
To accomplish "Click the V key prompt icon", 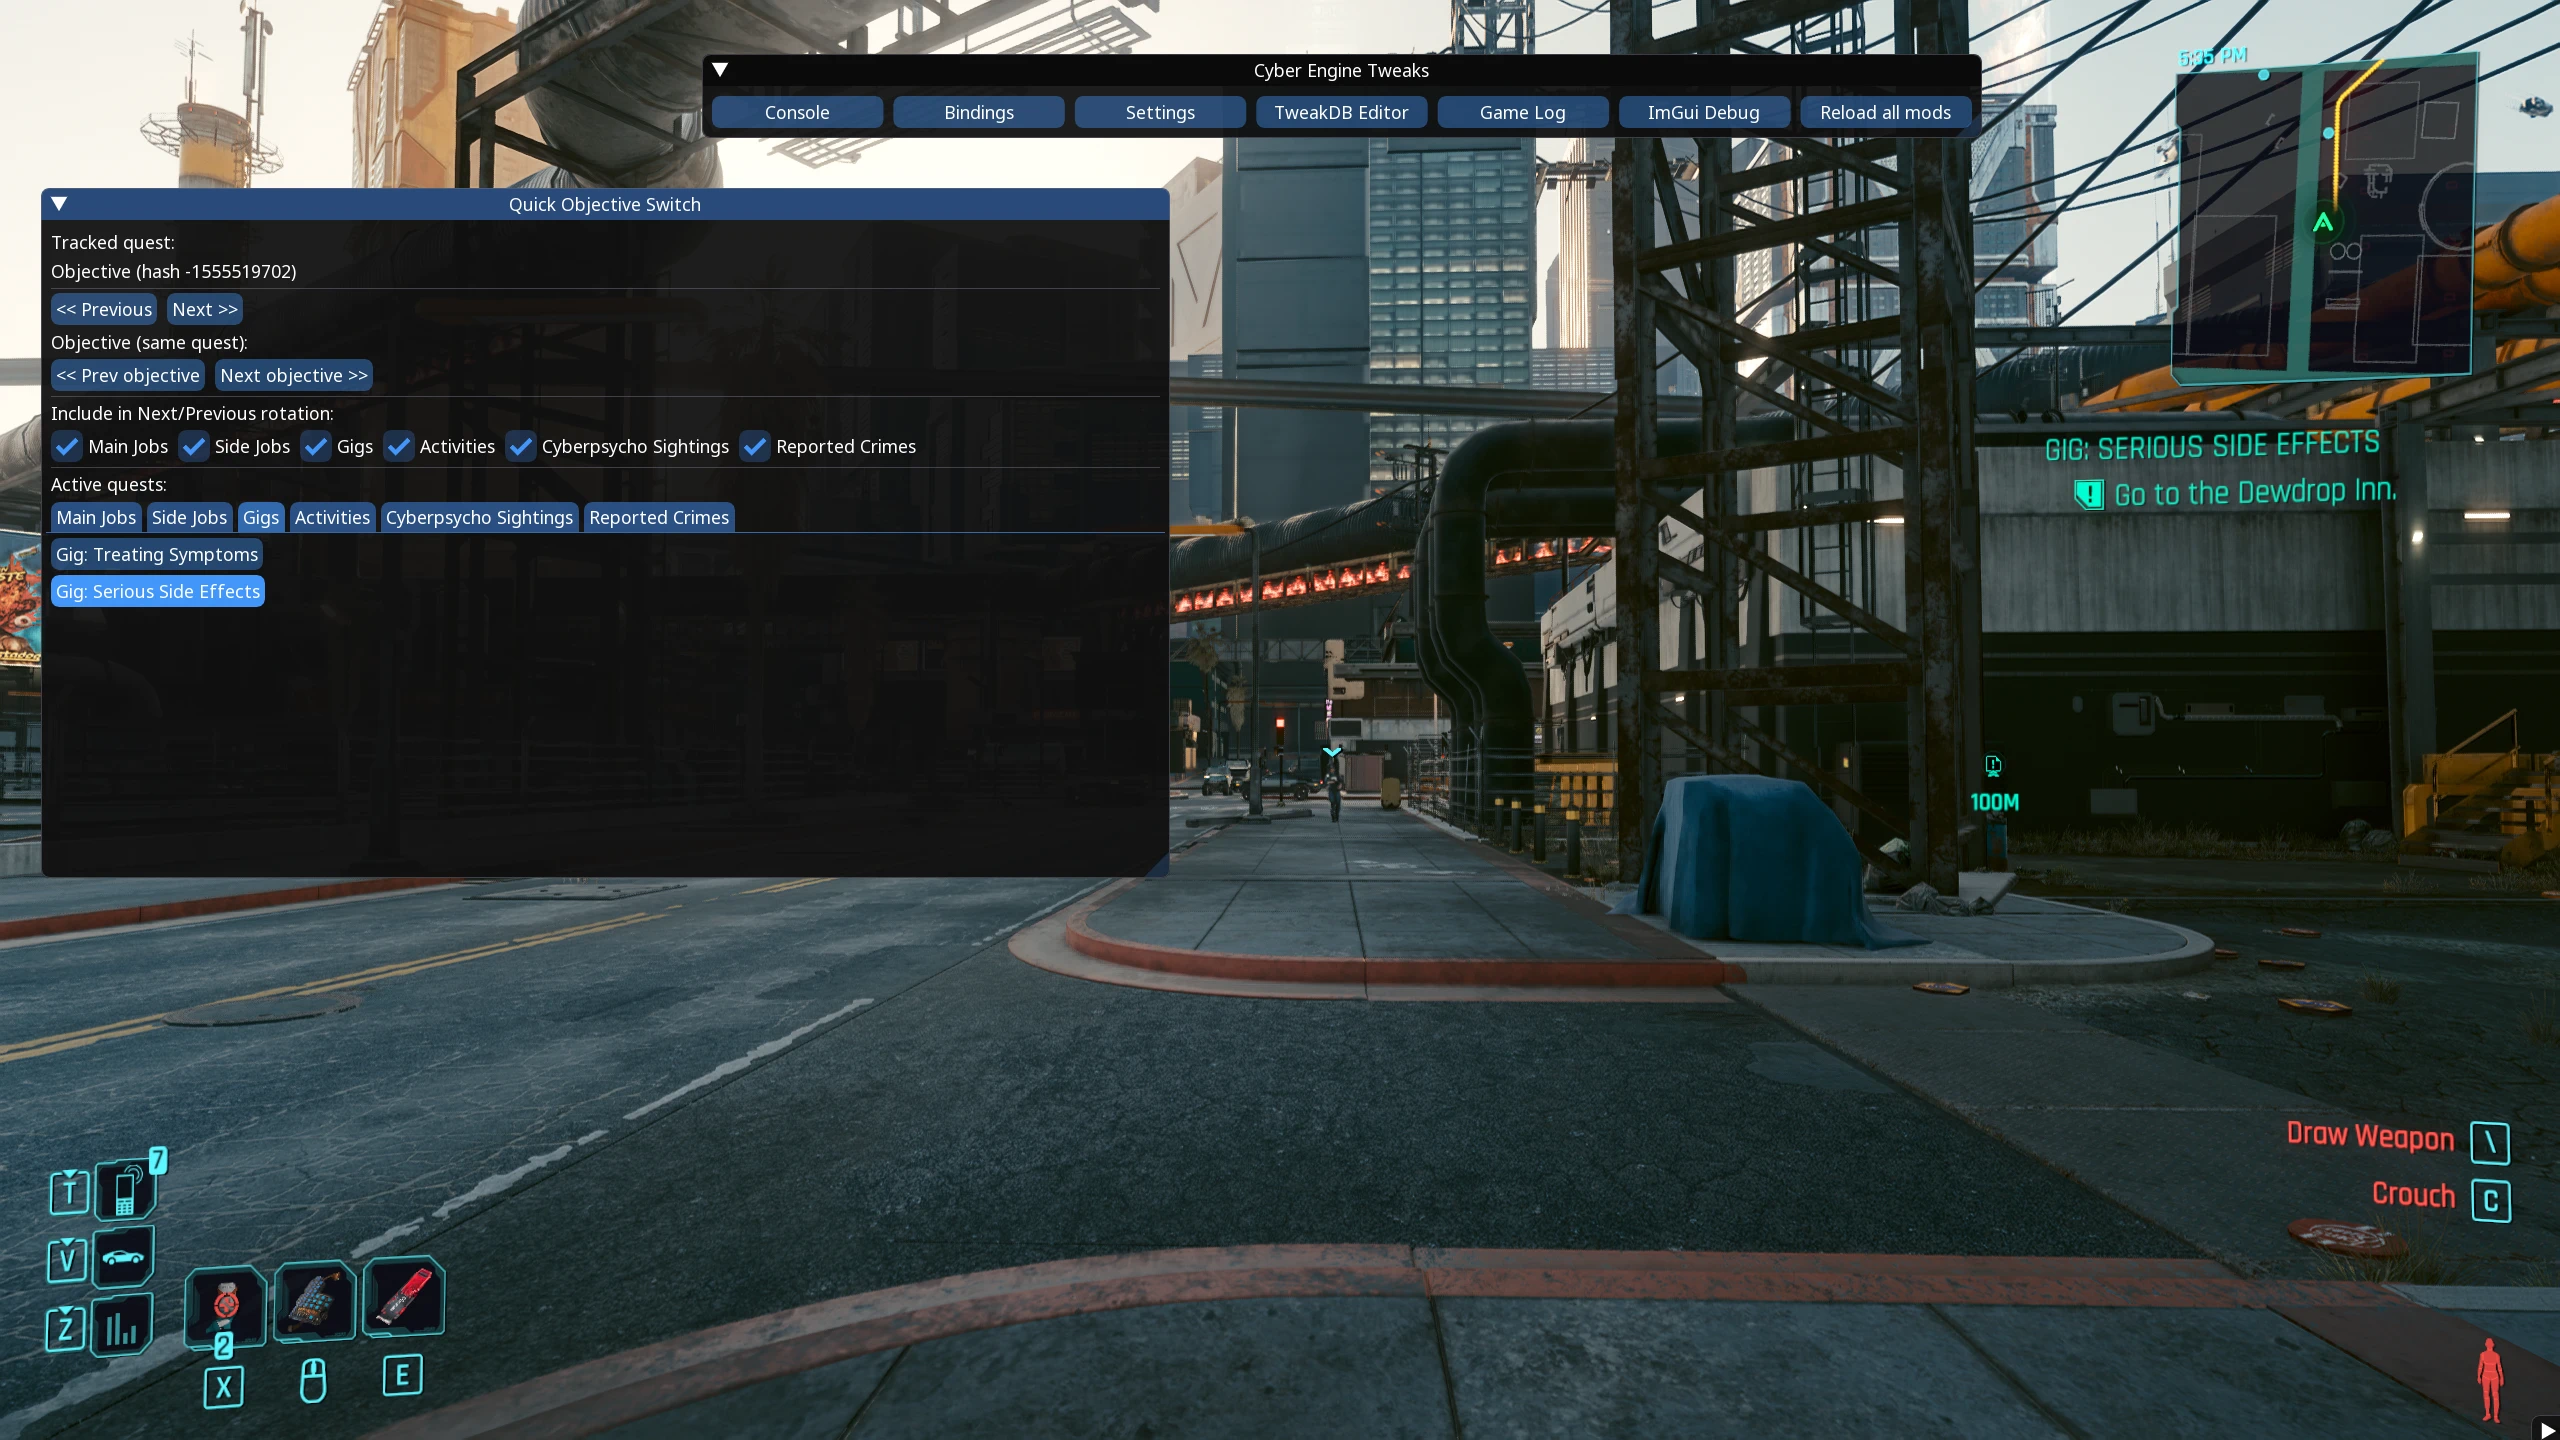I will [67, 1259].
